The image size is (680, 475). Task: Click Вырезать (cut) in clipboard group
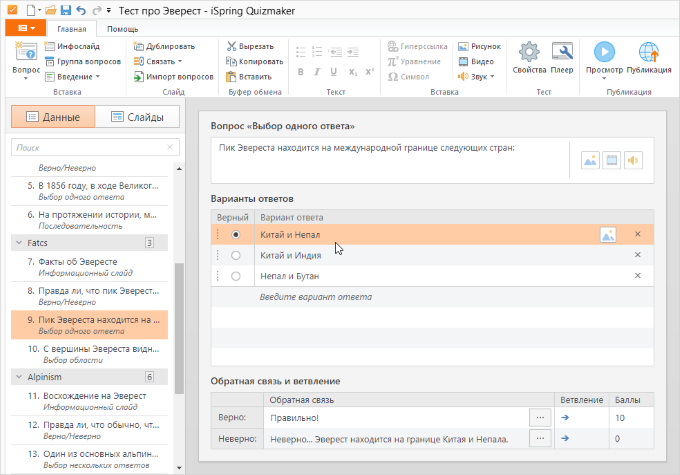click(250, 46)
